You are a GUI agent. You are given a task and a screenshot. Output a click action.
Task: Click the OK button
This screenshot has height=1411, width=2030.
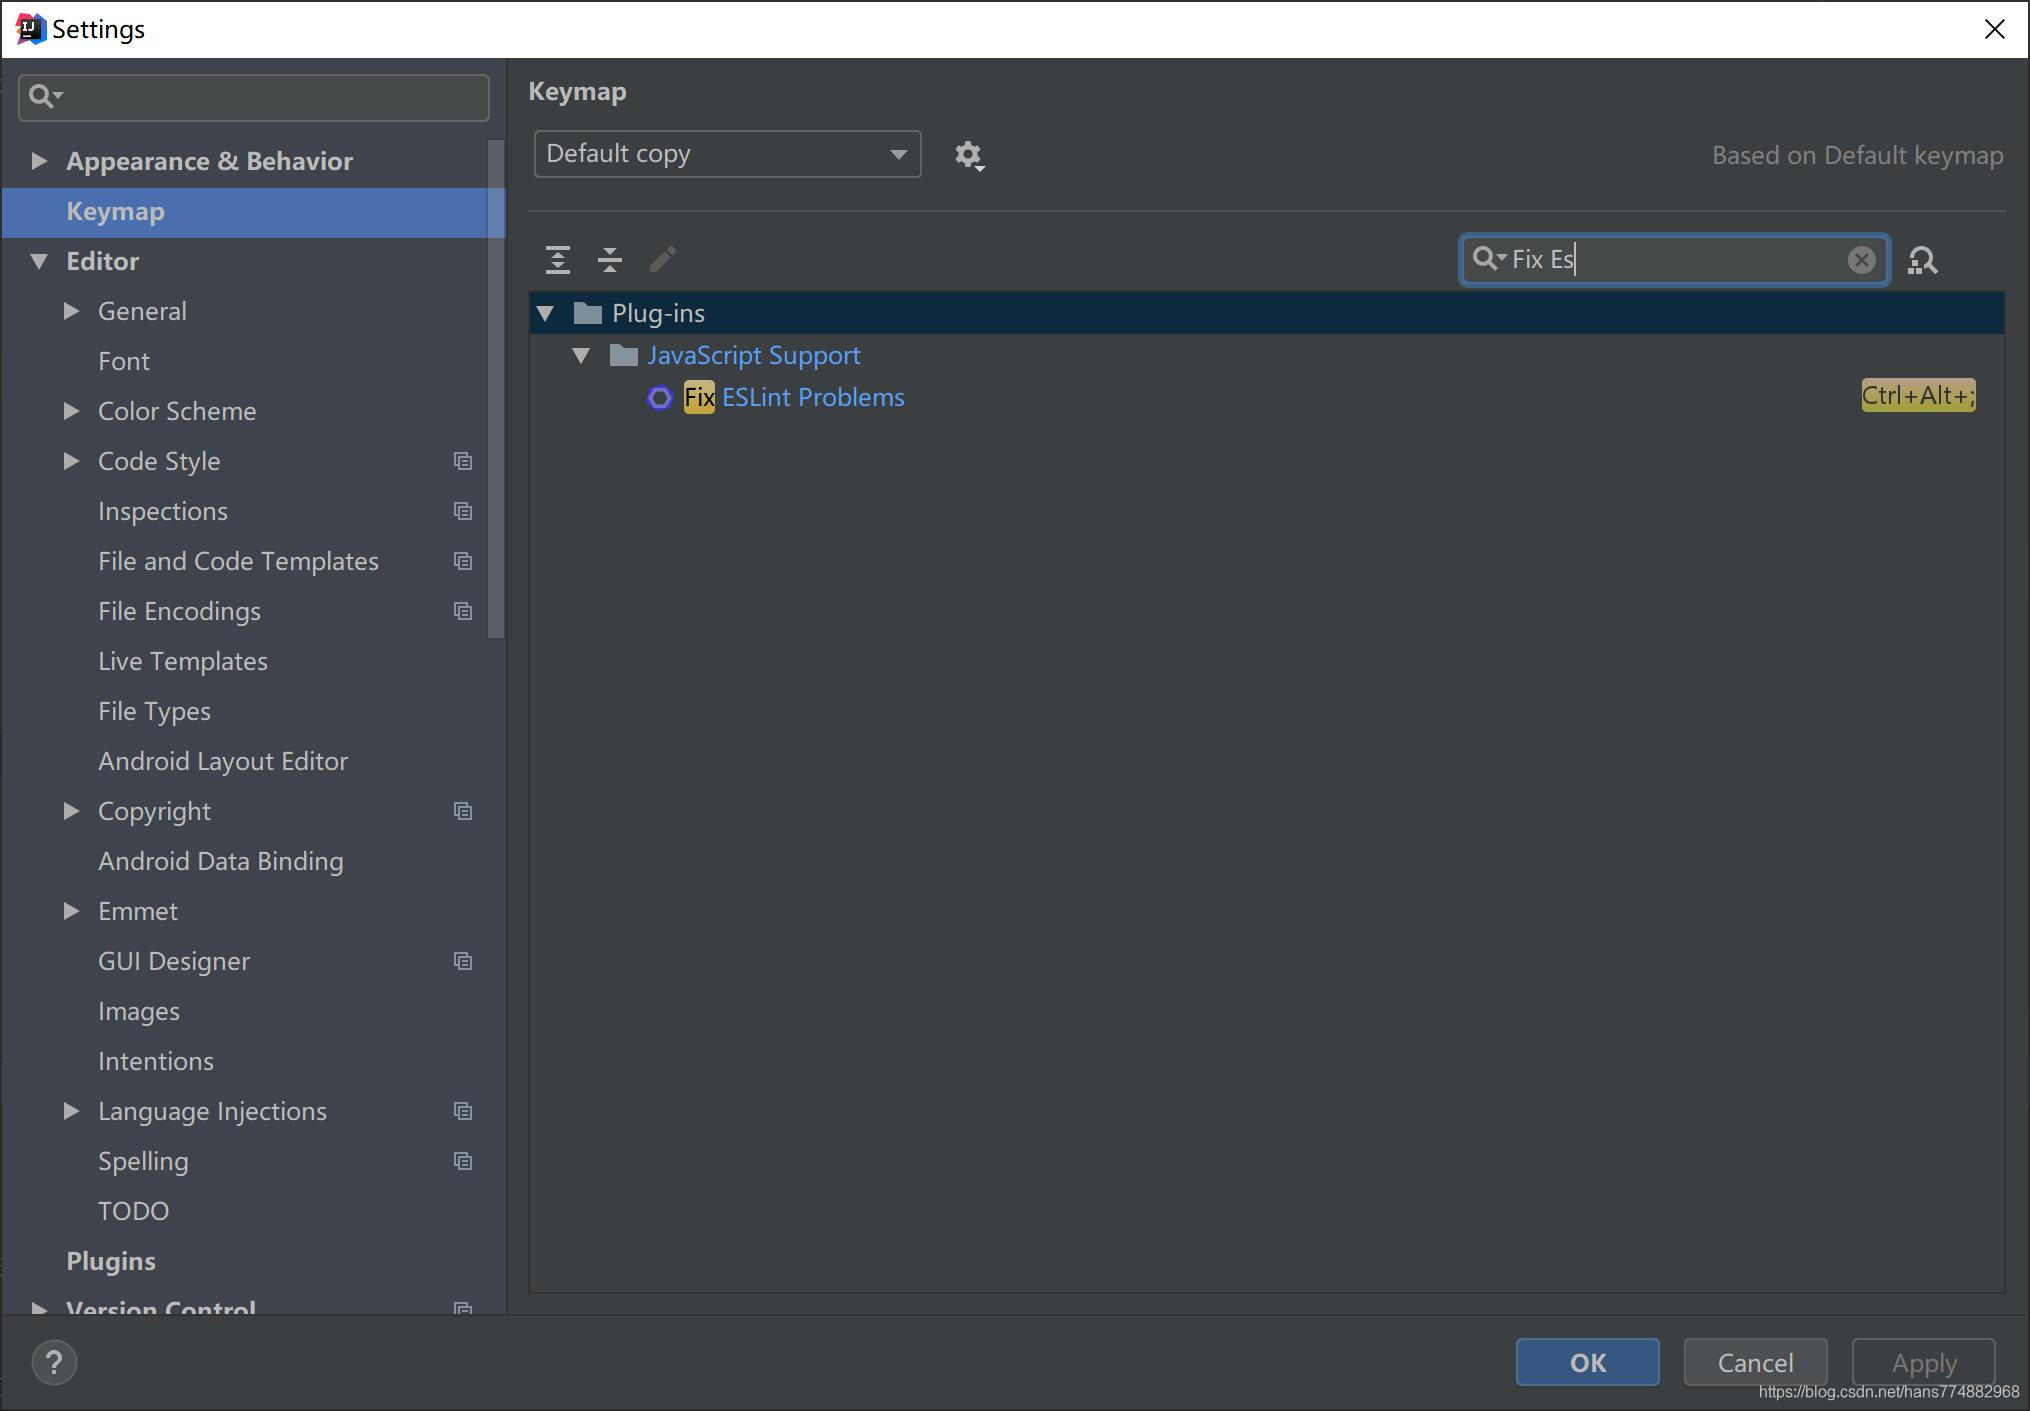tap(1587, 1362)
